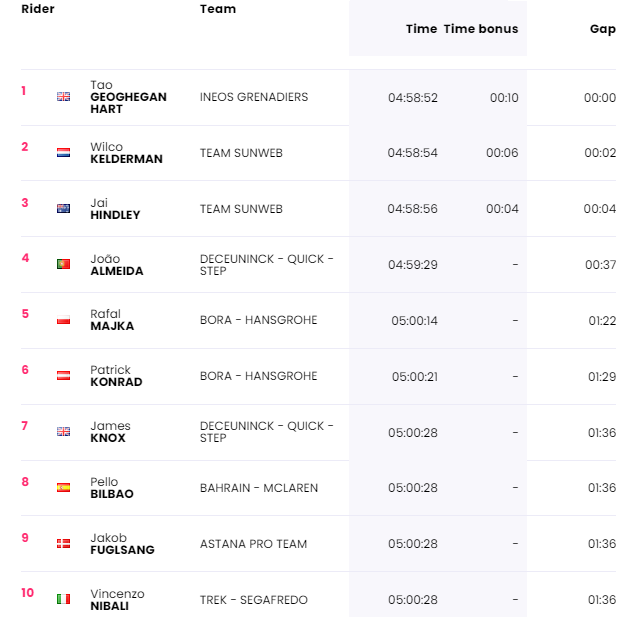Image resolution: width=629 pixels, height=617 pixels.
Task: Select the Time bonus column header
Action: pyautogui.click(x=481, y=29)
